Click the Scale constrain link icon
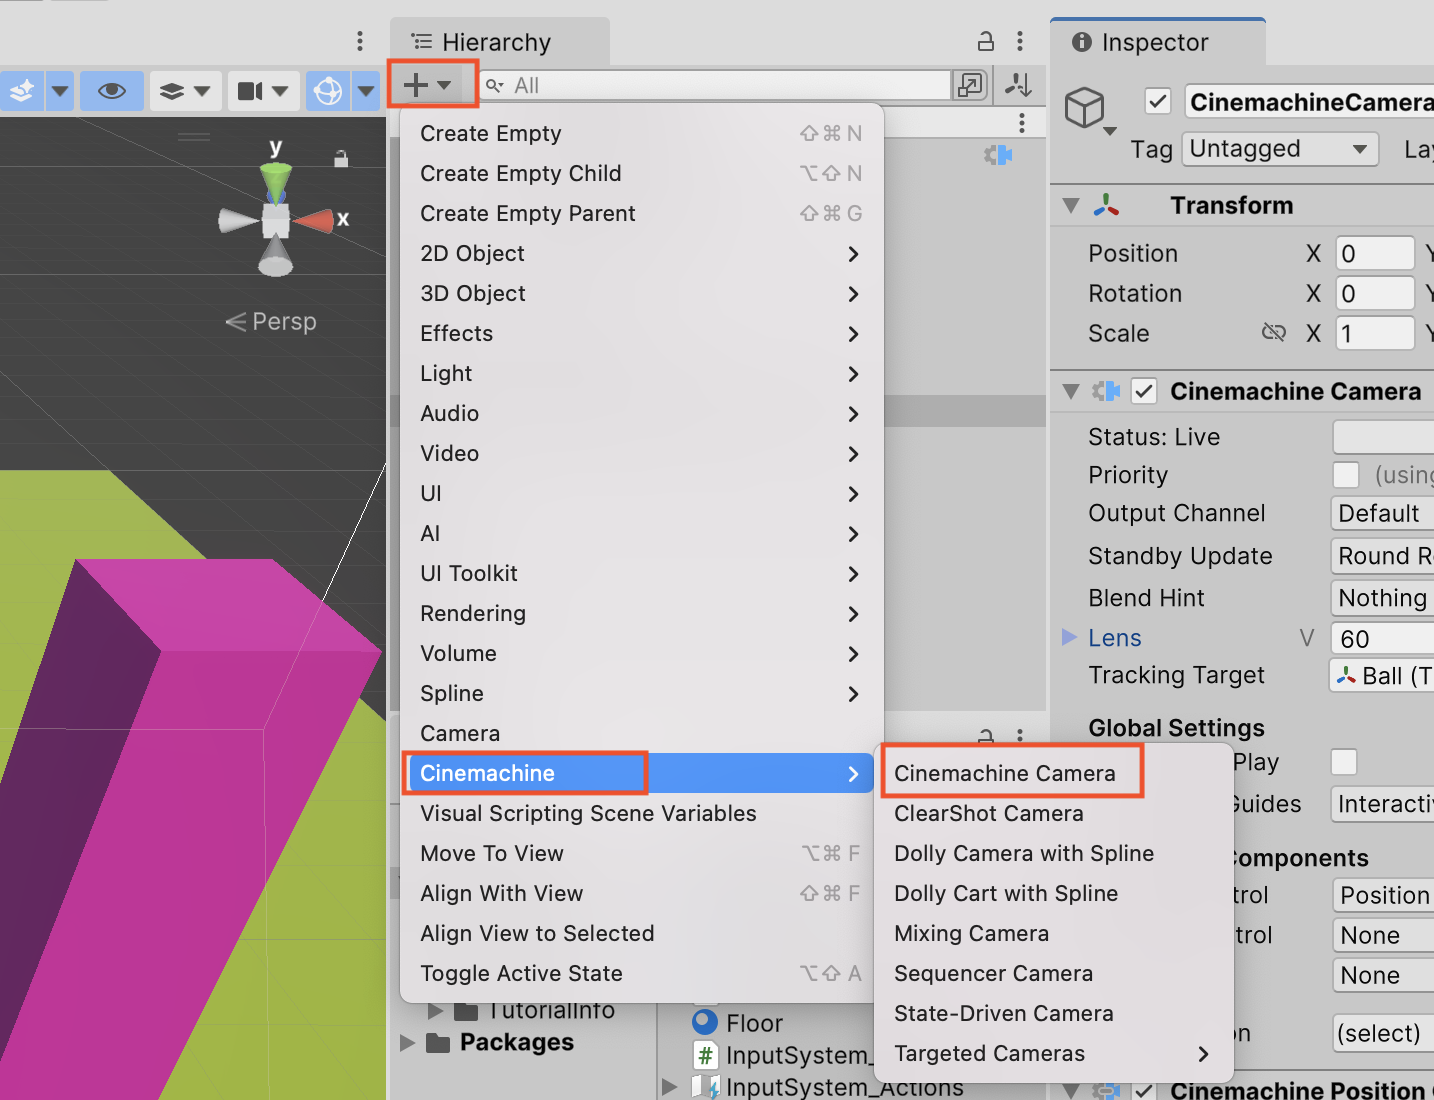1434x1100 pixels. coord(1274,332)
